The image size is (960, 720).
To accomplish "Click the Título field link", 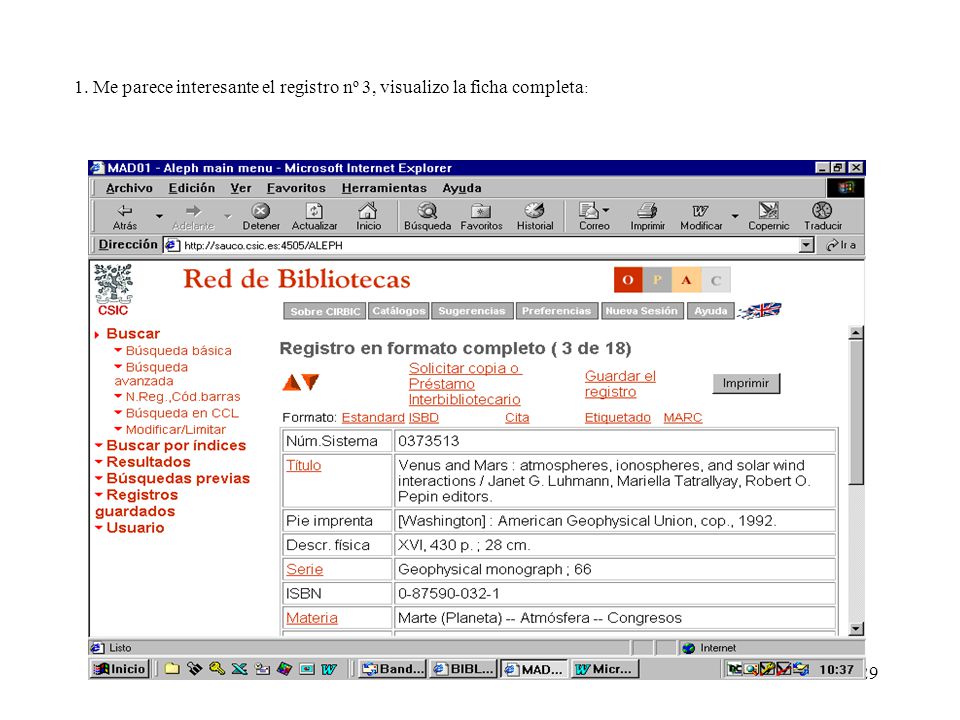I will (303, 465).
